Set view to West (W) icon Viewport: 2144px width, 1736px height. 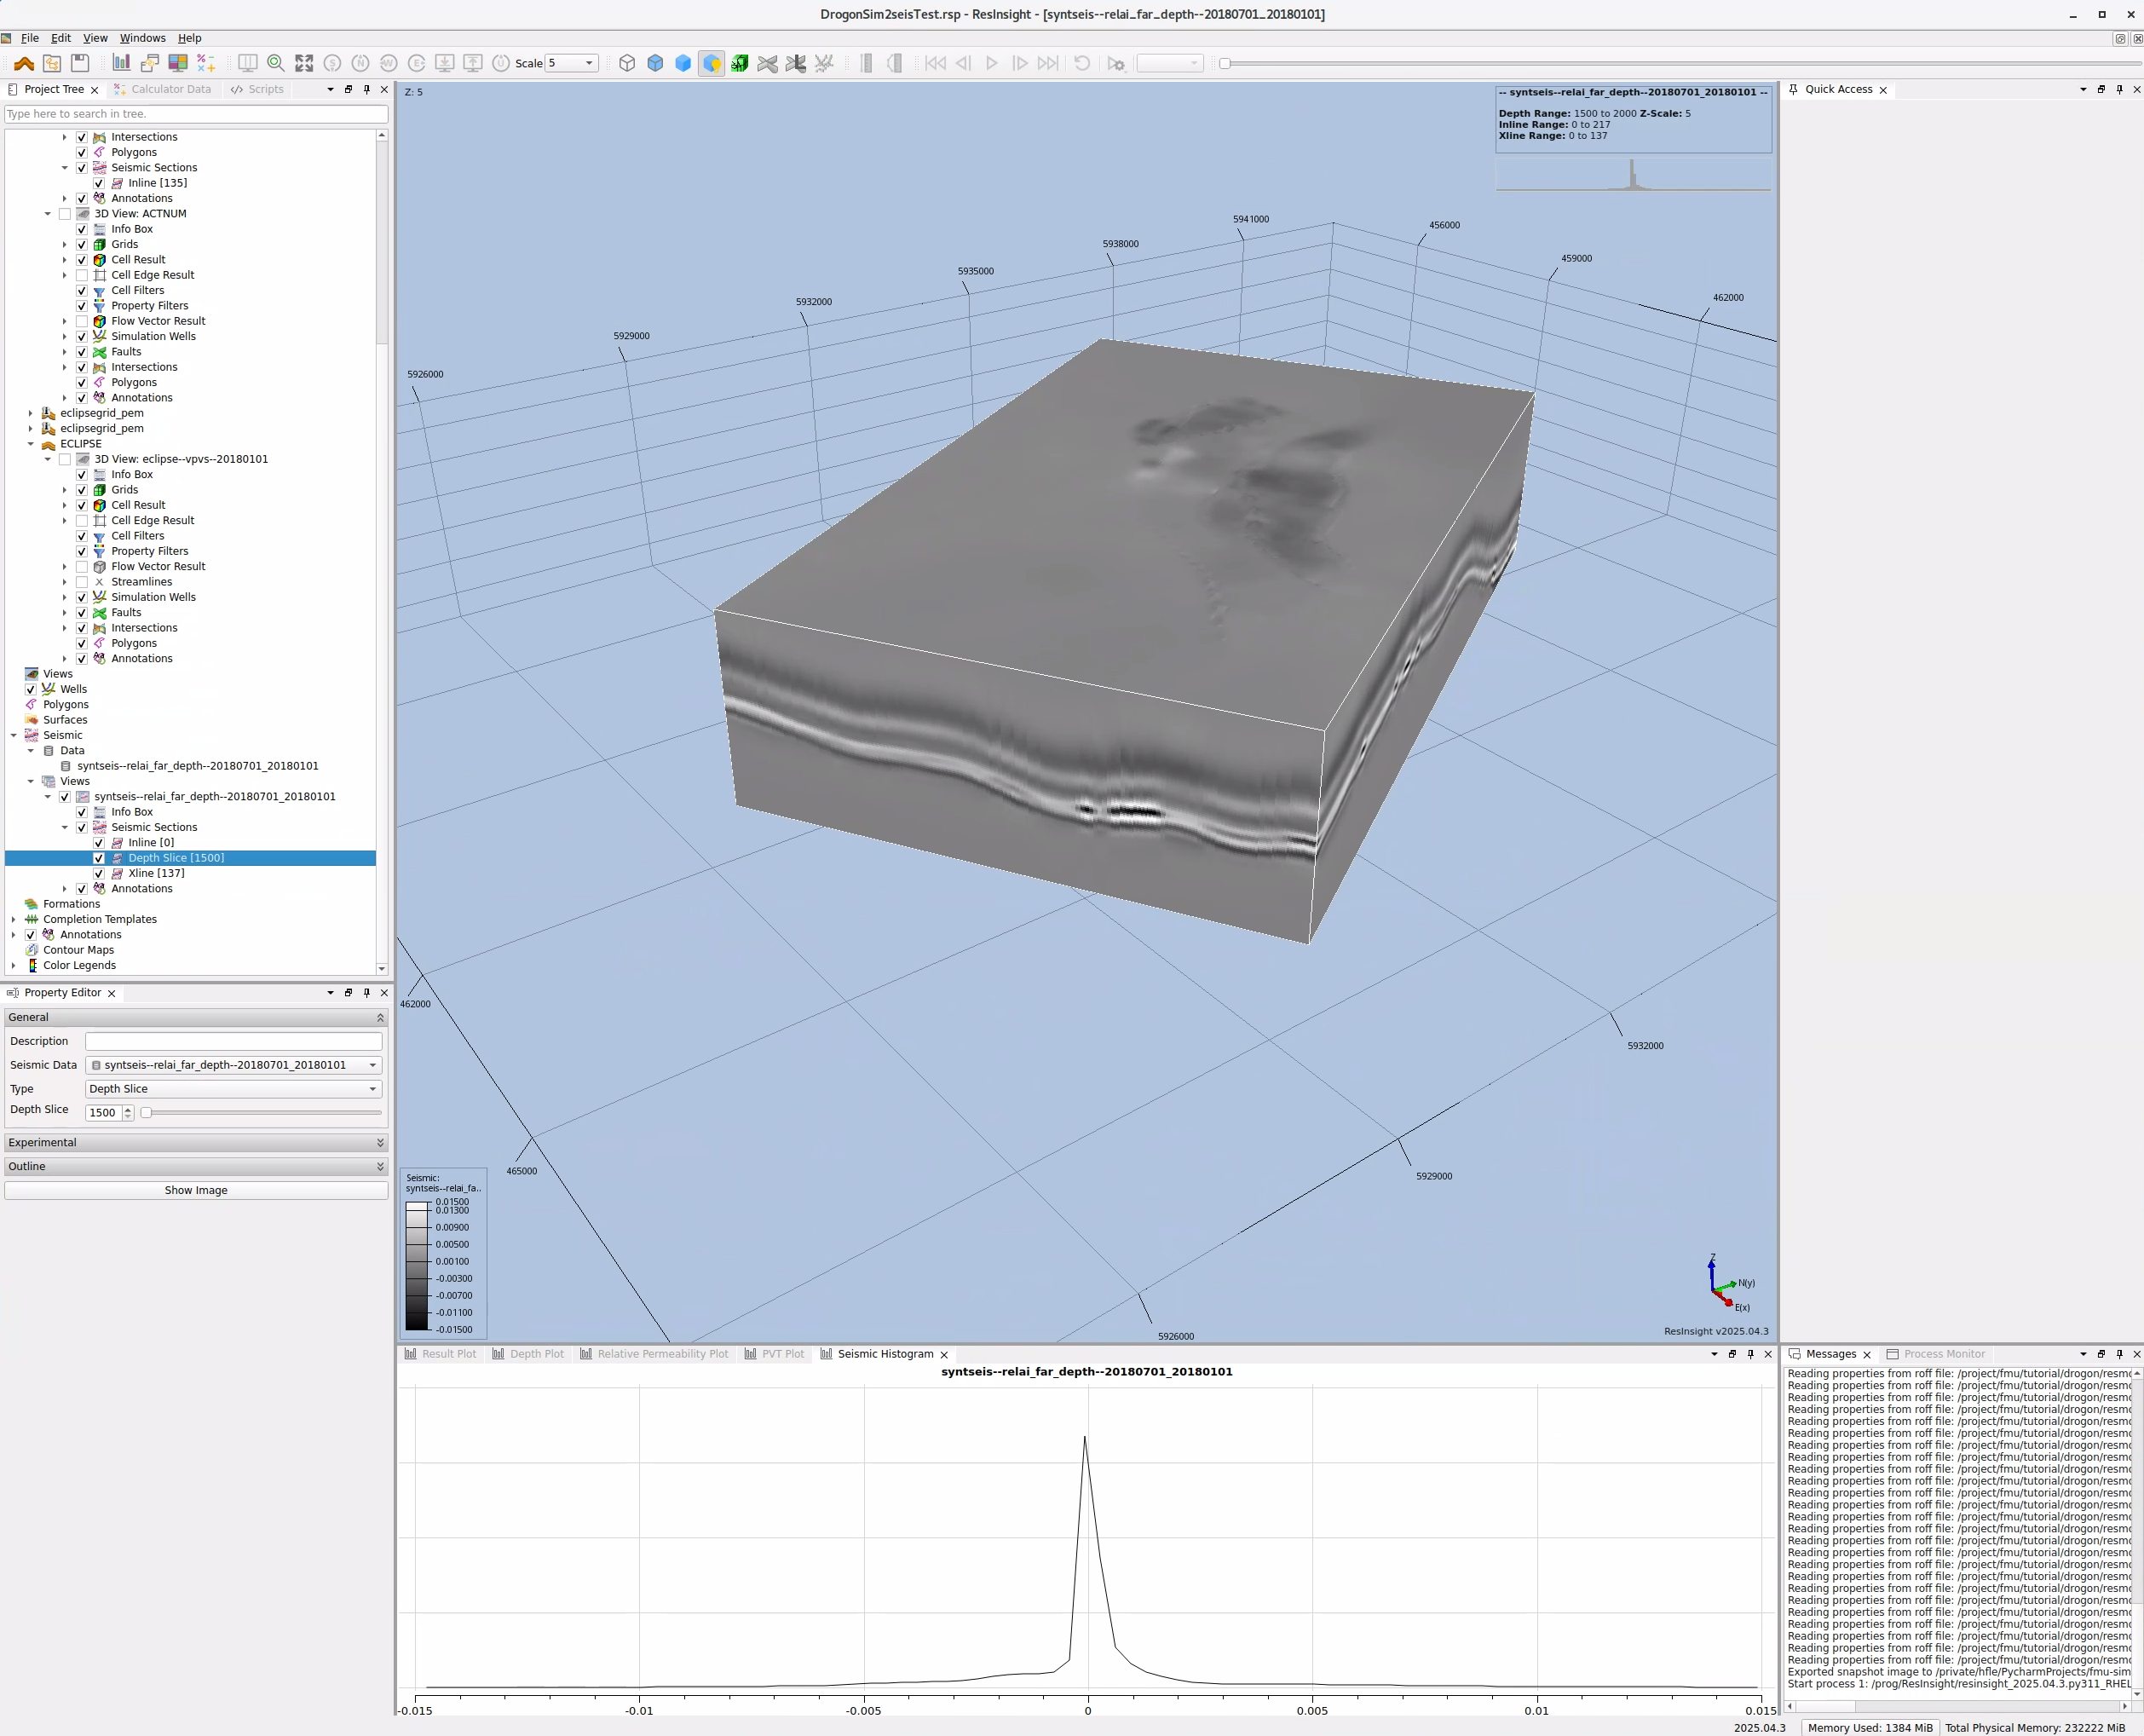pyautogui.click(x=388, y=63)
